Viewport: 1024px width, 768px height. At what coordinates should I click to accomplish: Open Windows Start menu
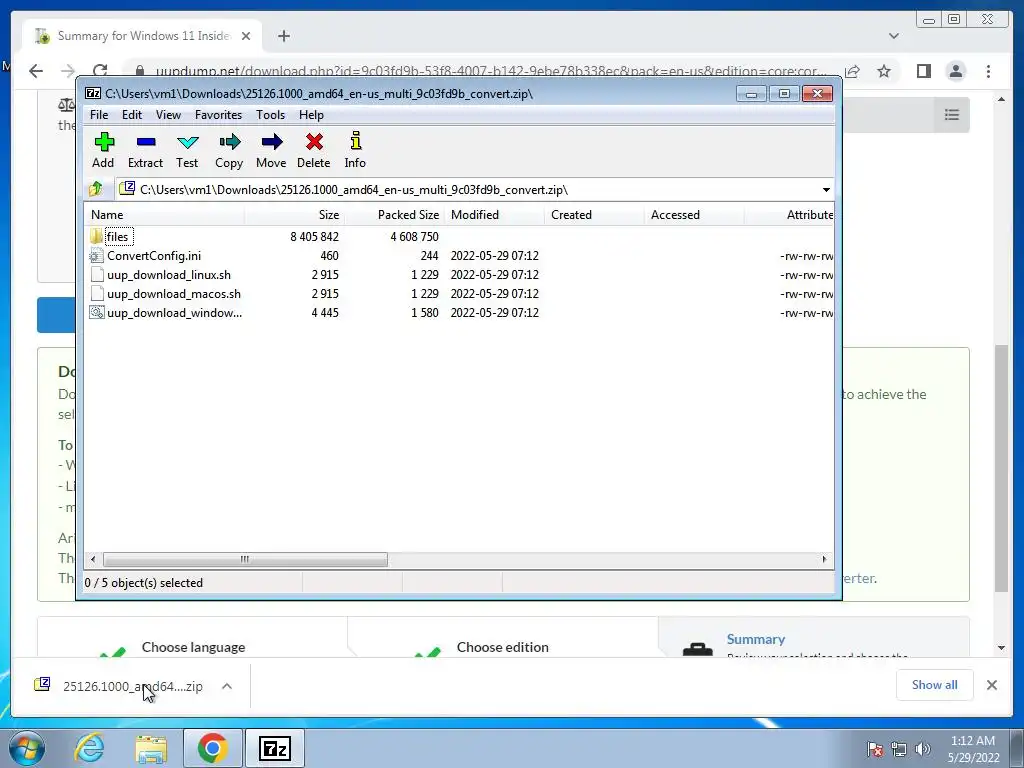click(x=27, y=748)
